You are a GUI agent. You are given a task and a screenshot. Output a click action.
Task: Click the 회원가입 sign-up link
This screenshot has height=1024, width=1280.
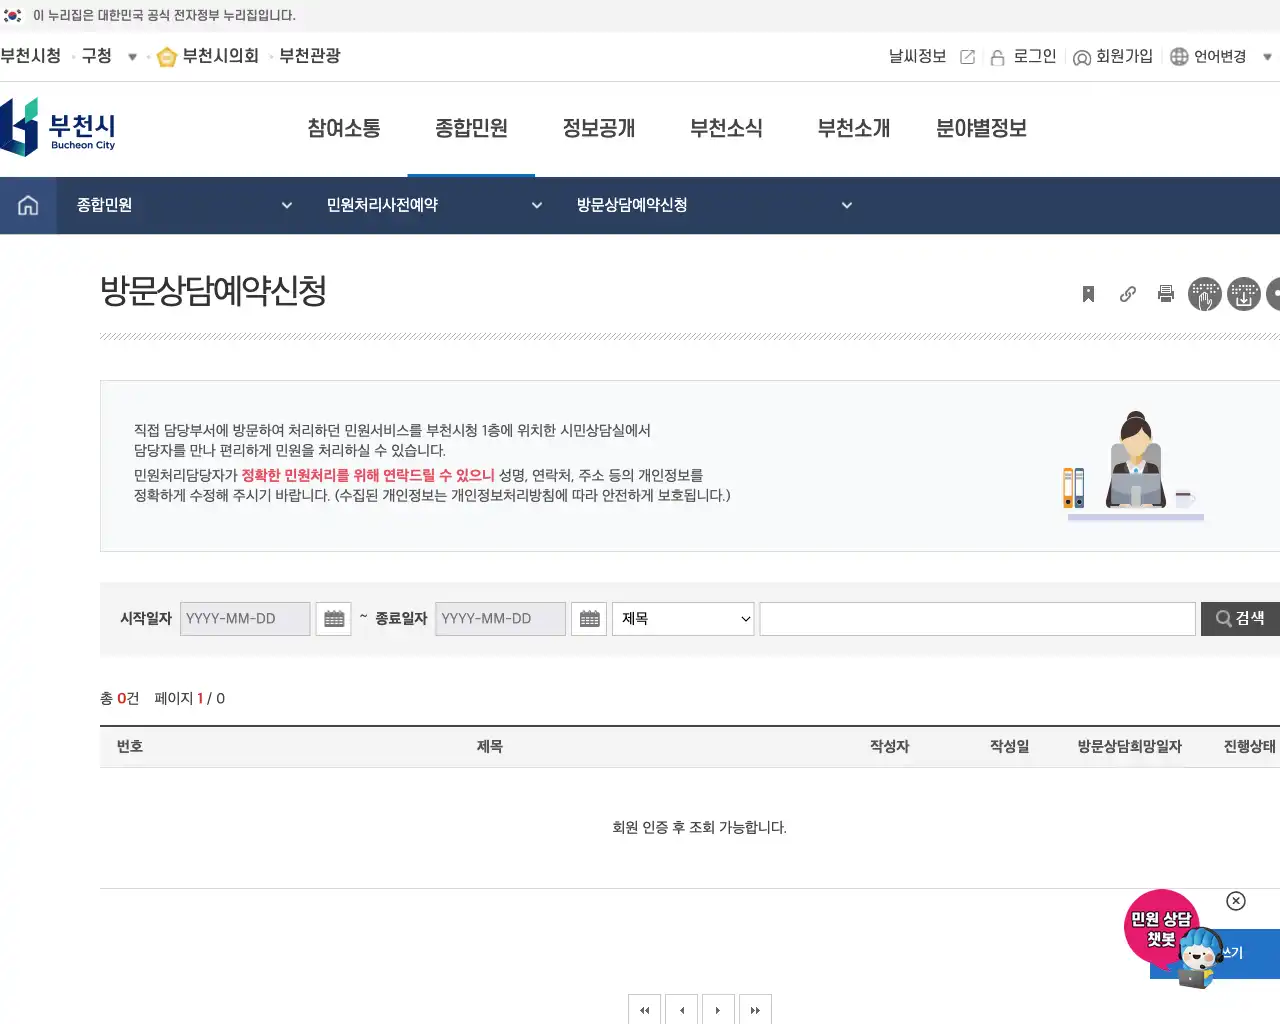pyautogui.click(x=1113, y=57)
